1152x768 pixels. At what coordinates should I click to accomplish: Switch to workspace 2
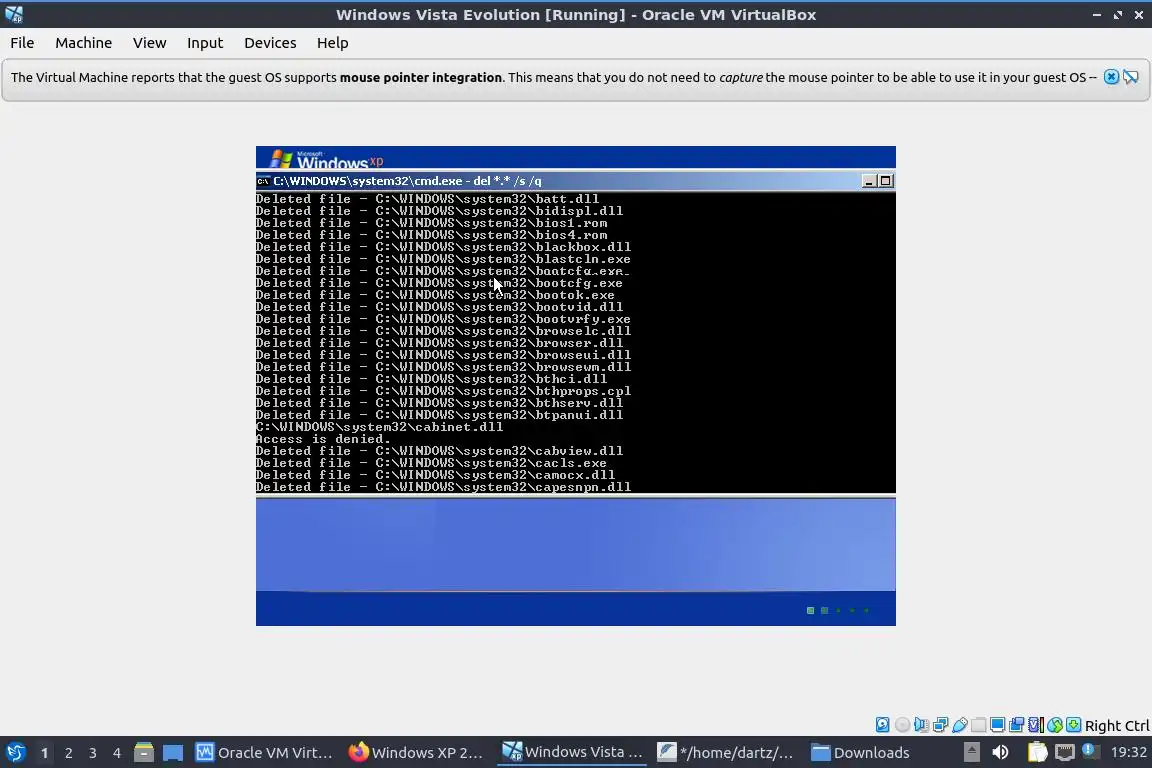[x=68, y=753]
